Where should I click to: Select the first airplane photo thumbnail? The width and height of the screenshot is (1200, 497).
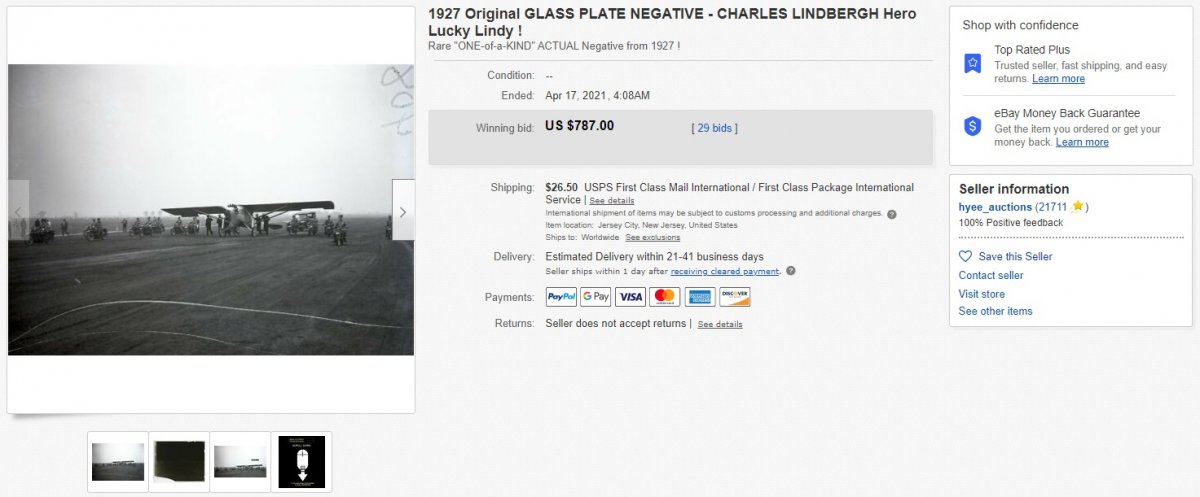(x=118, y=461)
